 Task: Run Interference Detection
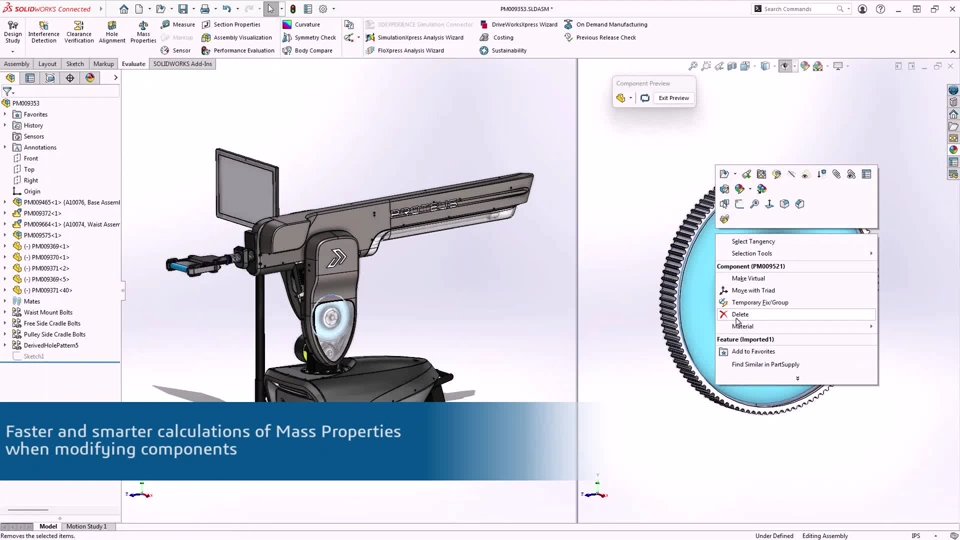43,32
